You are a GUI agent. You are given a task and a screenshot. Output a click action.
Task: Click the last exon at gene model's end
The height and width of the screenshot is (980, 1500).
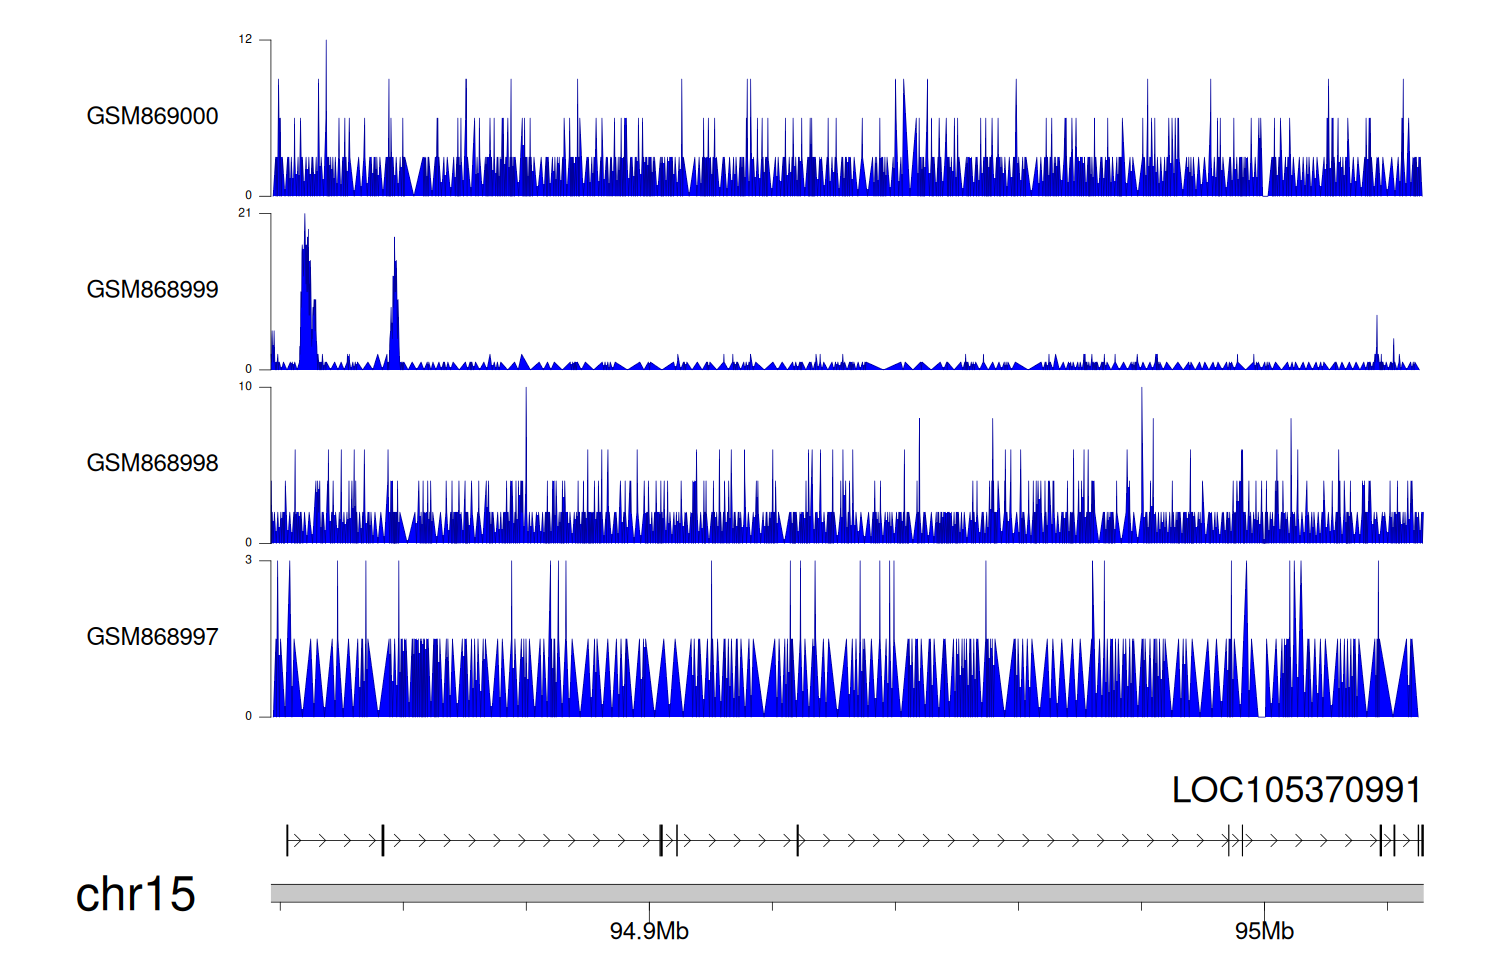coord(1420,840)
